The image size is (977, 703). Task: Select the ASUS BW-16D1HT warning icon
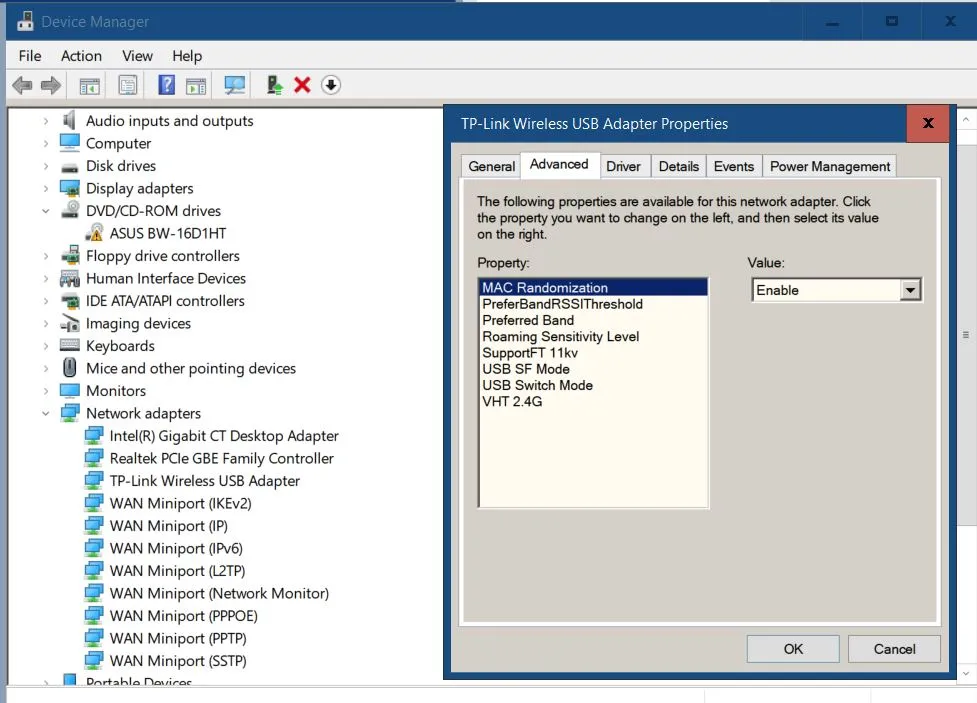pos(94,233)
